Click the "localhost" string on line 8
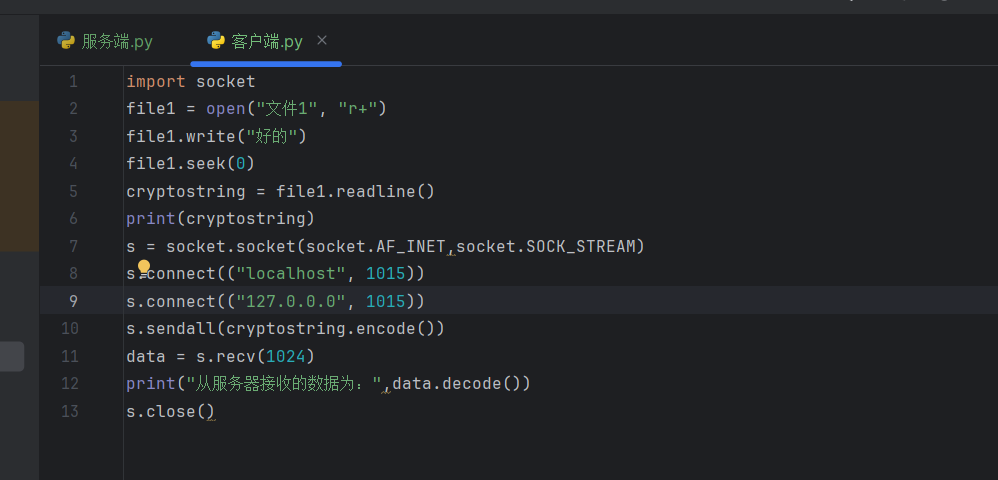 click(291, 274)
